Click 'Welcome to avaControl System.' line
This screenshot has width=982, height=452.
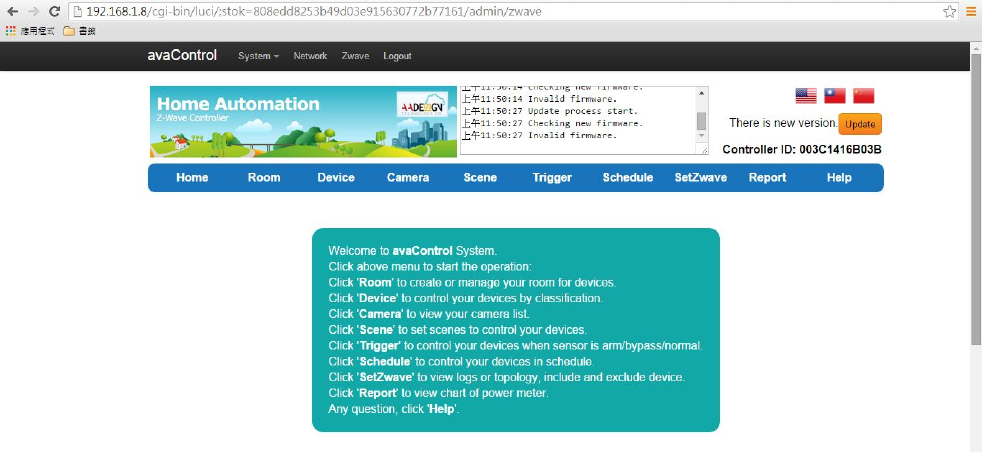coord(413,251)
